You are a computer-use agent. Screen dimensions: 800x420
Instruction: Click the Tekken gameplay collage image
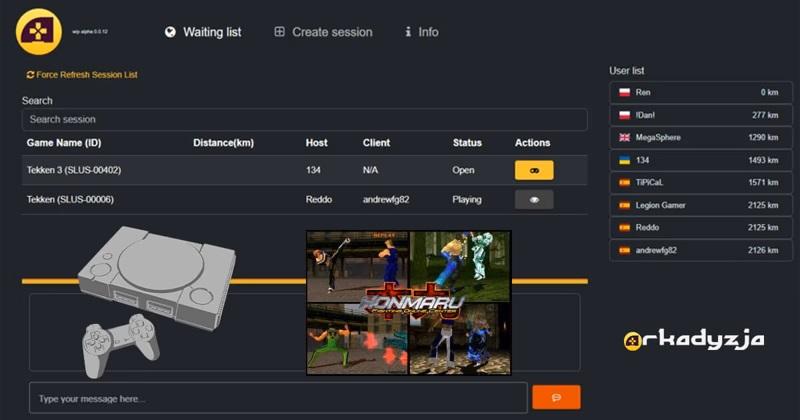click(x=409, y=303)
